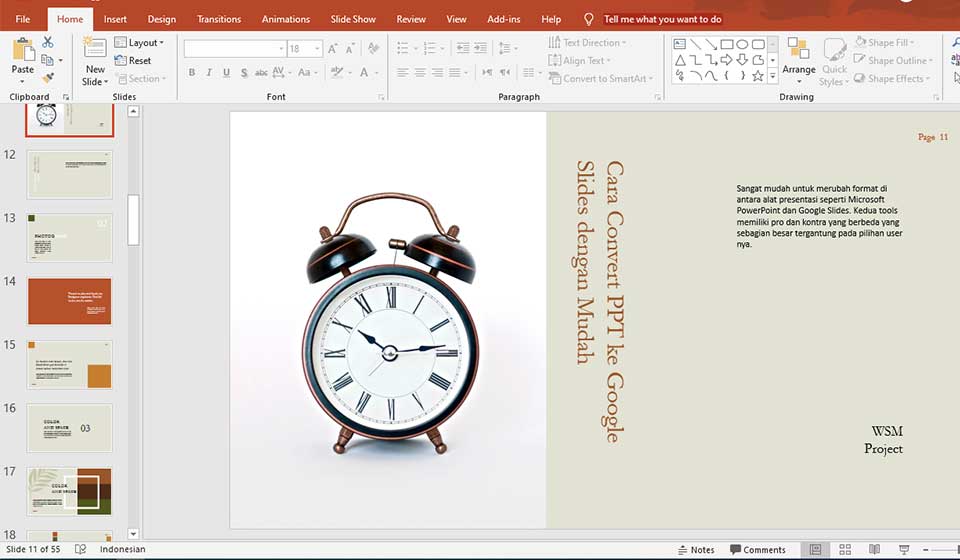Select Text Box shape in gallery

[x=680, y=44]
